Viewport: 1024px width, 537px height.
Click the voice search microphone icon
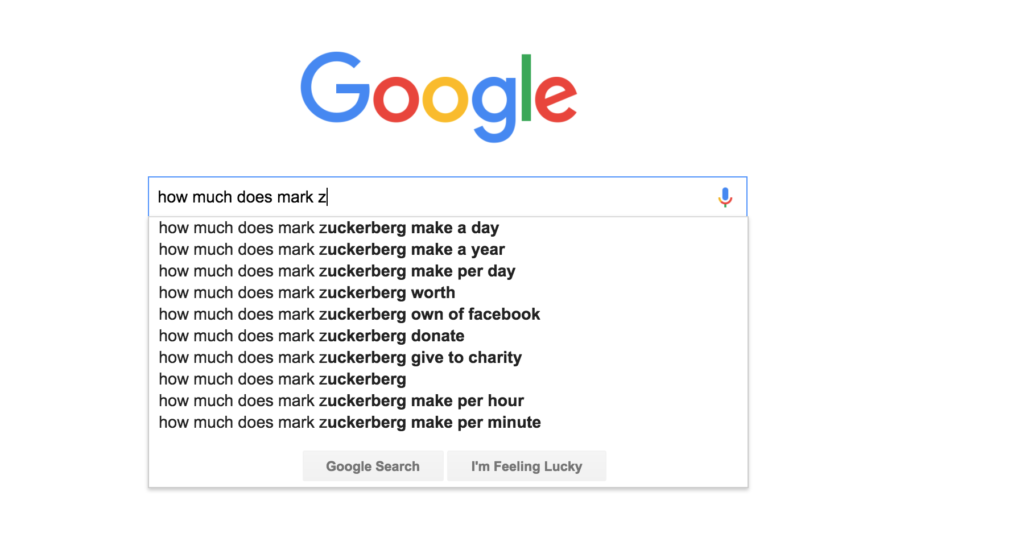[x=725, y=198]
